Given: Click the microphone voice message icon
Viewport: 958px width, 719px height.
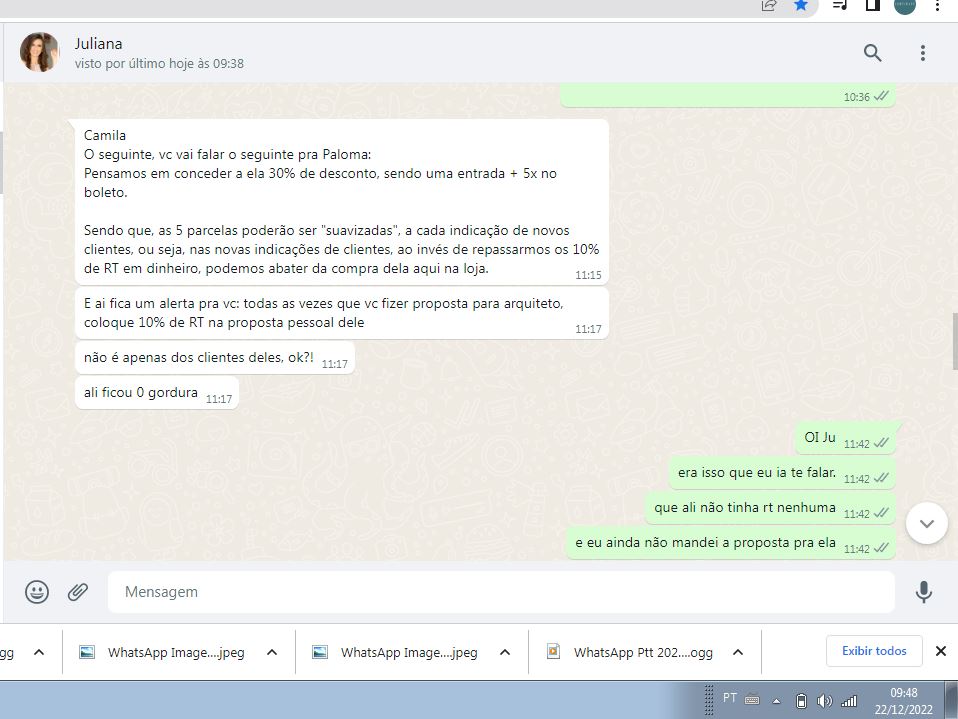Looking at the screenshot, I should 924,592.
